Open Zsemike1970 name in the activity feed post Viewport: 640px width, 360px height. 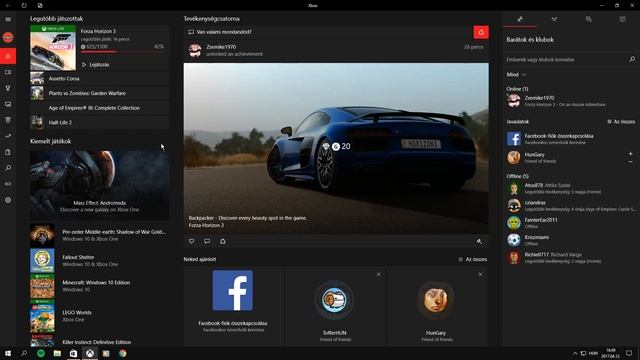coord(221,47)
